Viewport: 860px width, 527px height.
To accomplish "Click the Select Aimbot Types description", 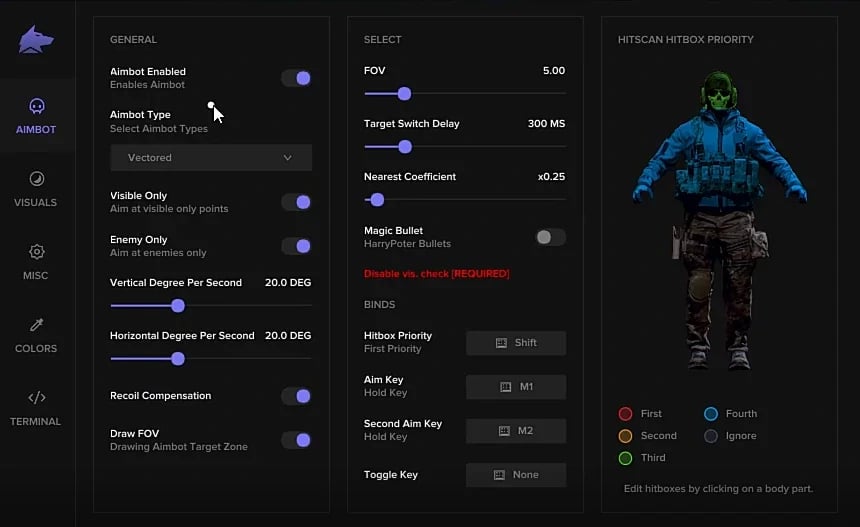I will 159,128.
